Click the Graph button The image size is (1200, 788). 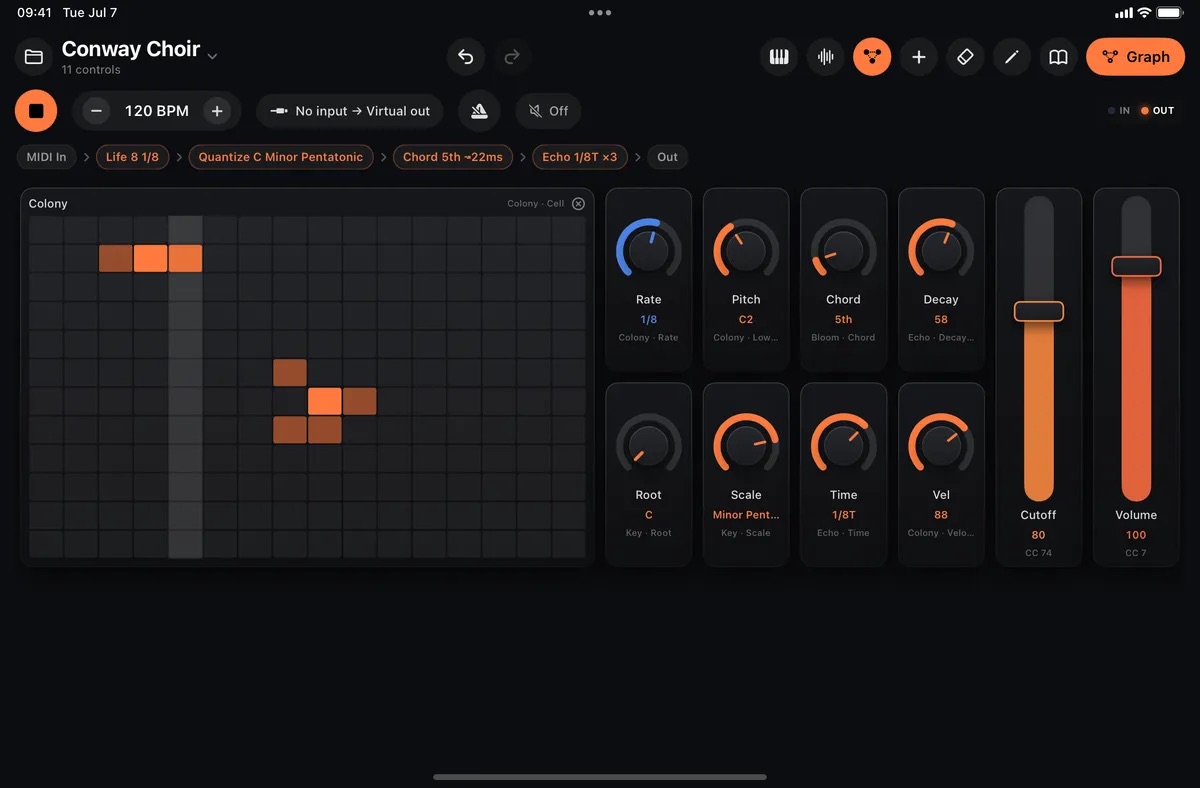pos(1135,57)
